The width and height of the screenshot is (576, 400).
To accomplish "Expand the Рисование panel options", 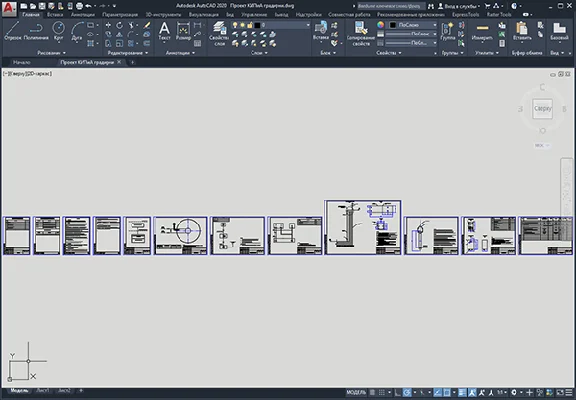I will click(51, 53).
